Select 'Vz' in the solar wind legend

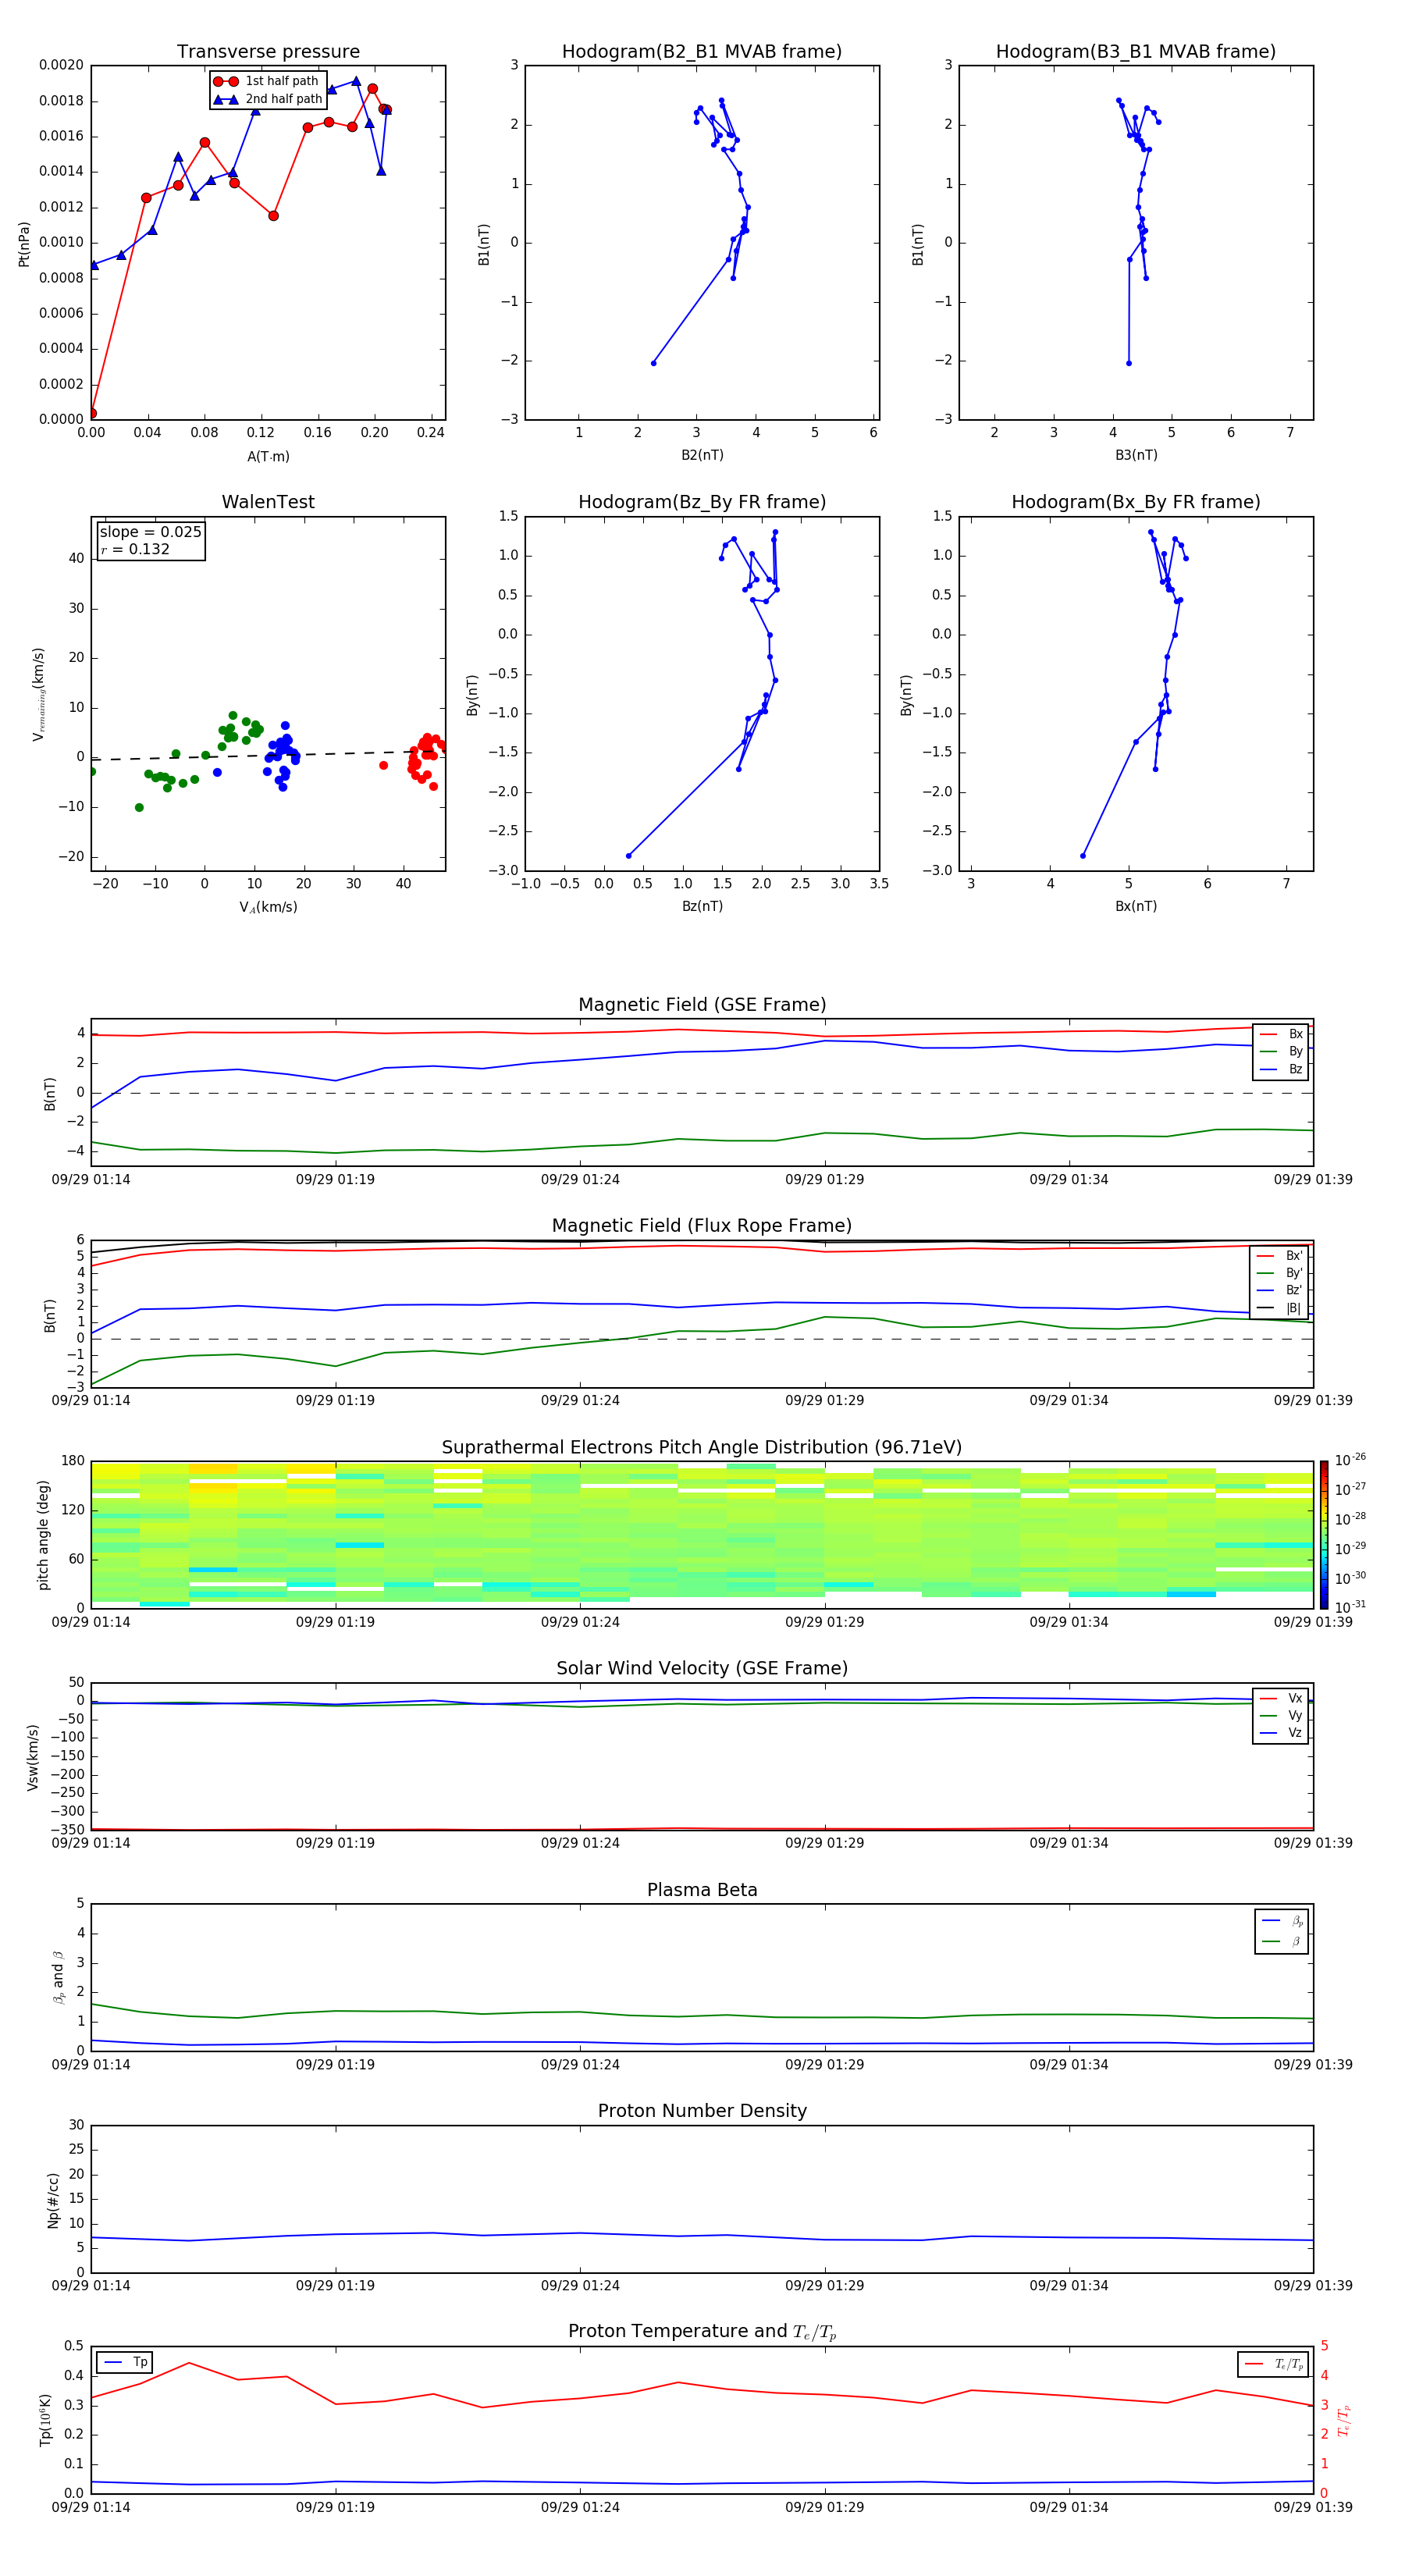[x=1282, y=1733]
